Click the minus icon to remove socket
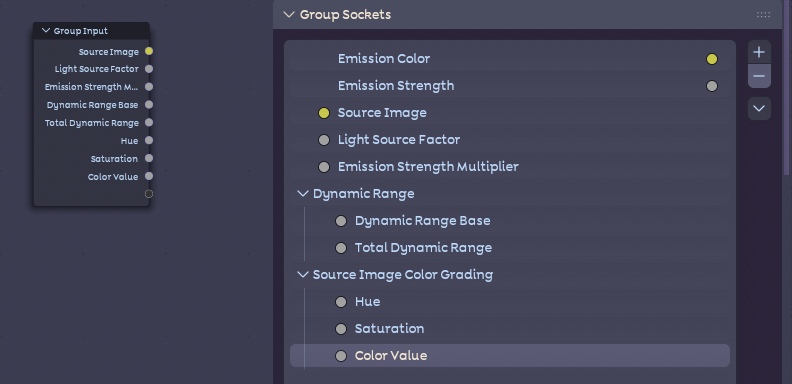Viewport: 792px width, 384px height. click(x=759, y=76)
